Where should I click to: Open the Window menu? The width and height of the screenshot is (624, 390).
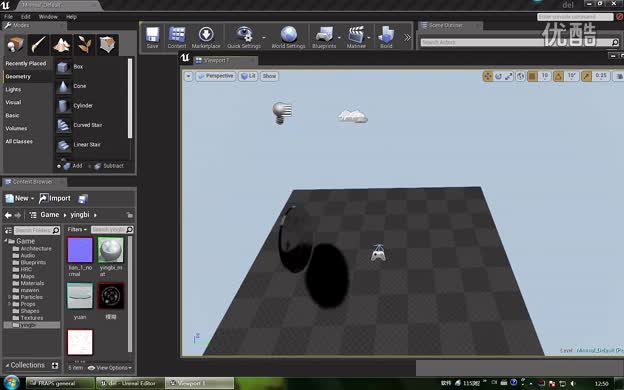pyautogui.click(x=48, y=17)
